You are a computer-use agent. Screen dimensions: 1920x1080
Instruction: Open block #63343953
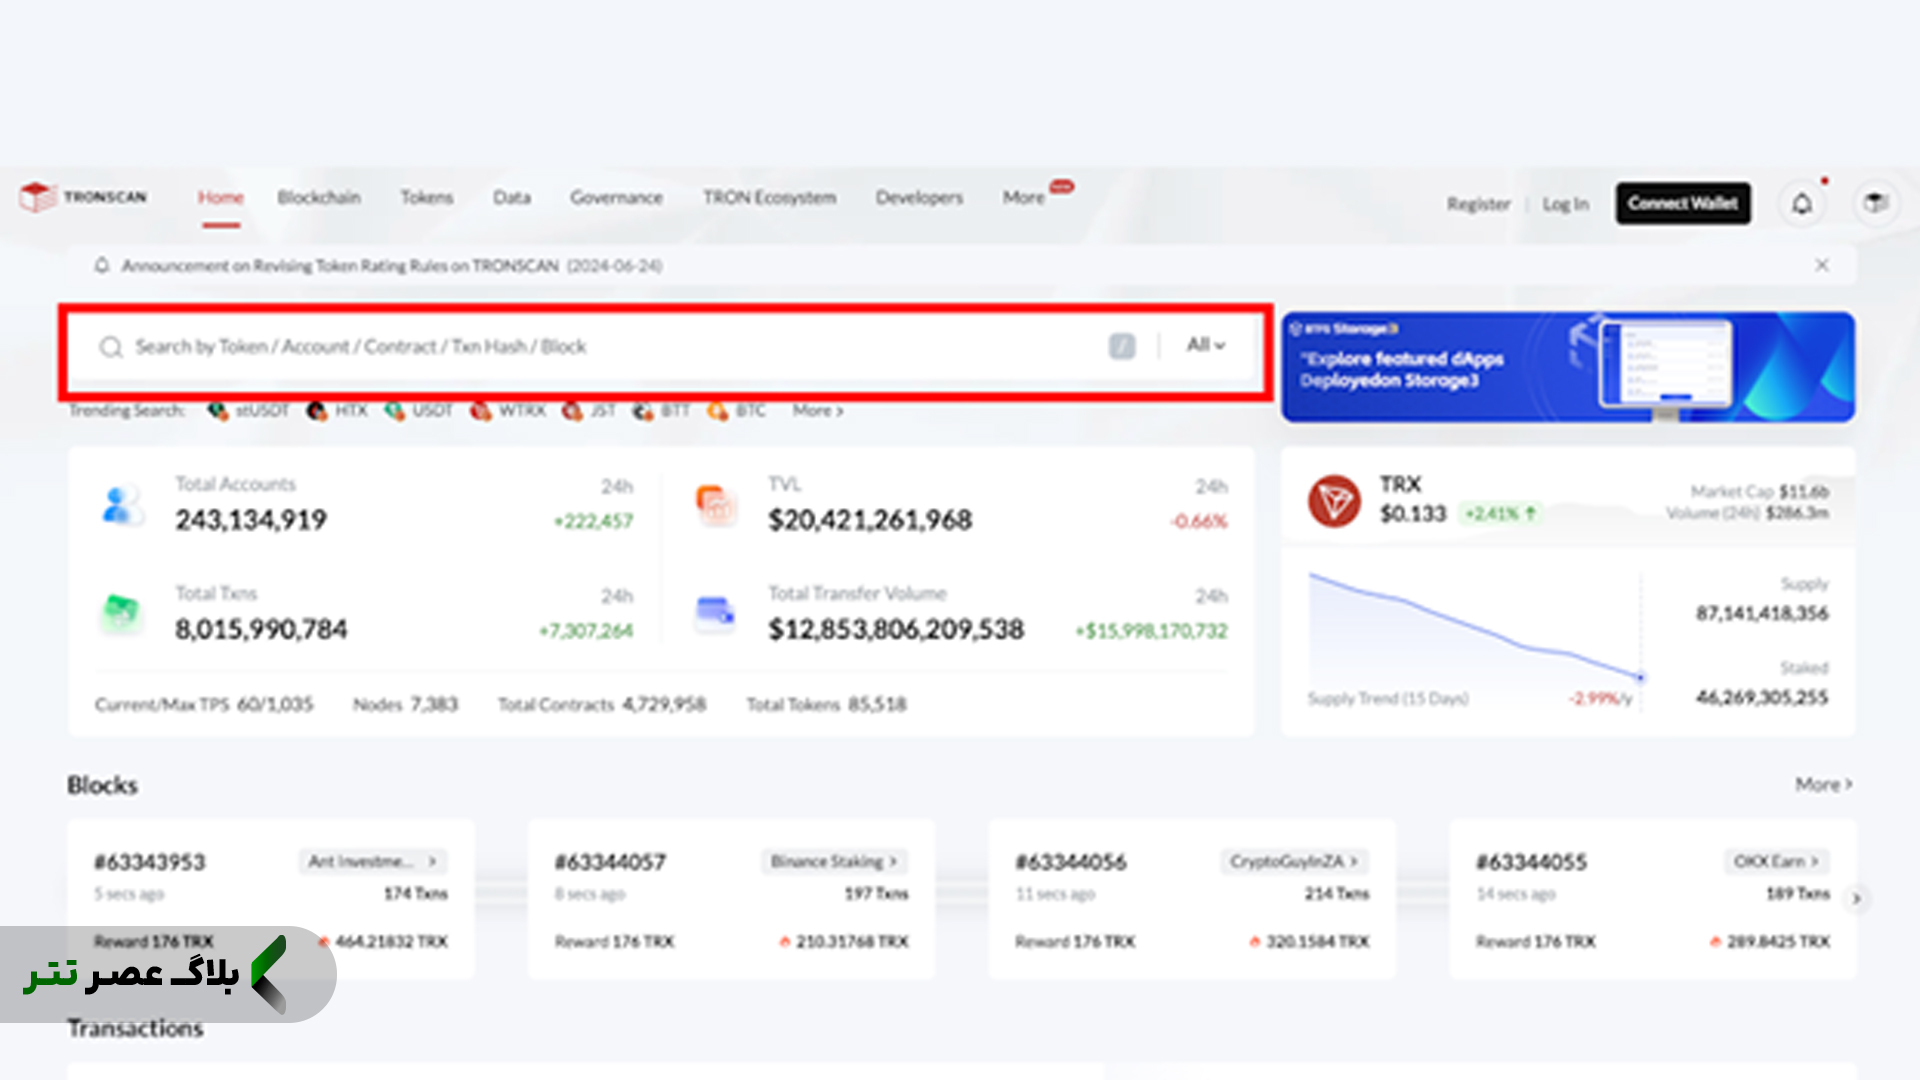click(150, 862)
